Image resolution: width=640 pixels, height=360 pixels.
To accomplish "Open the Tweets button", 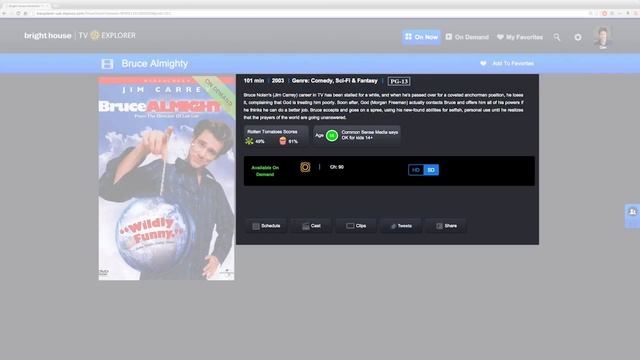I will pos(401,226).
